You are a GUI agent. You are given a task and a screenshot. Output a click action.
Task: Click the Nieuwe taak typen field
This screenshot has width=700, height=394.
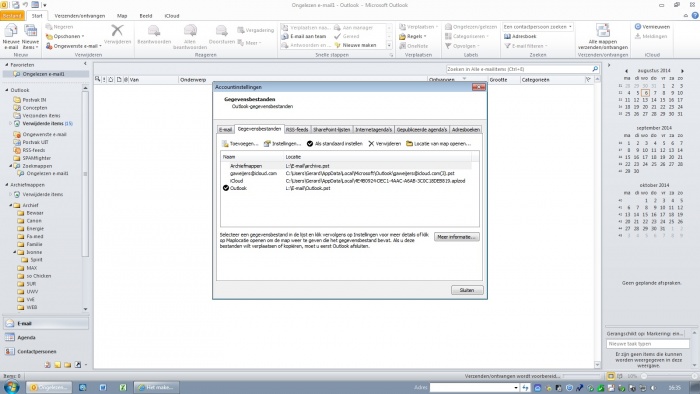pos(647,344)
